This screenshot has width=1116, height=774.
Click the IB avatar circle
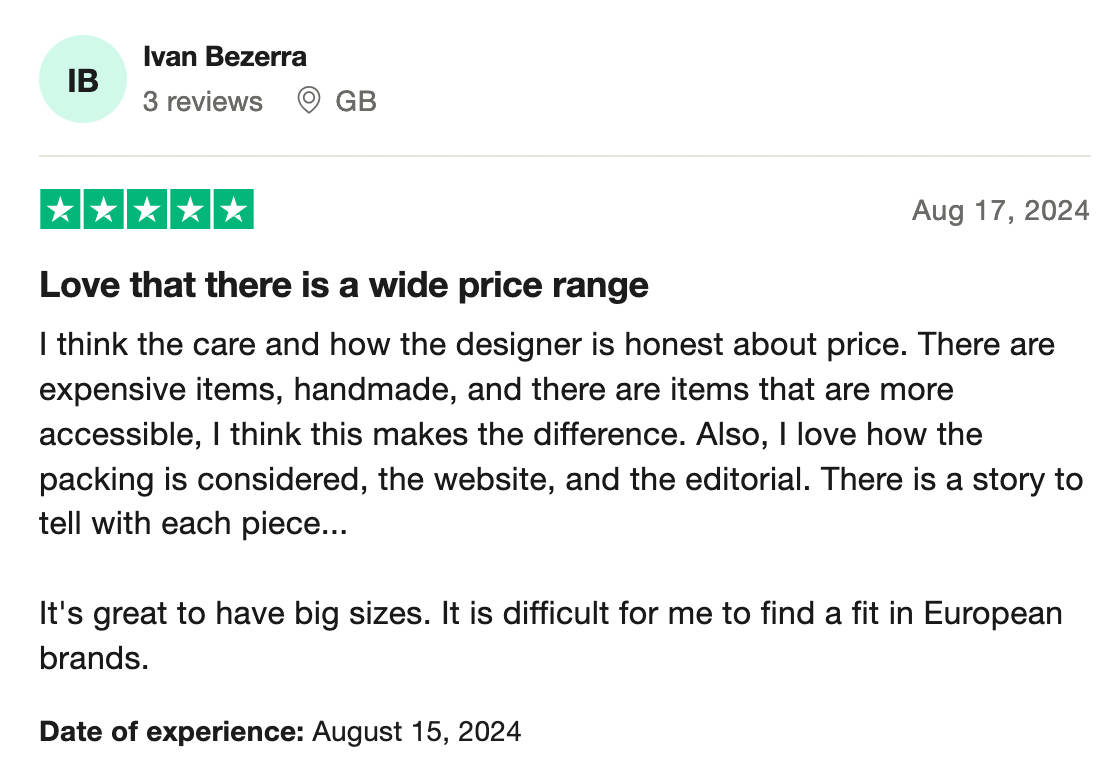tap(83, 80)
